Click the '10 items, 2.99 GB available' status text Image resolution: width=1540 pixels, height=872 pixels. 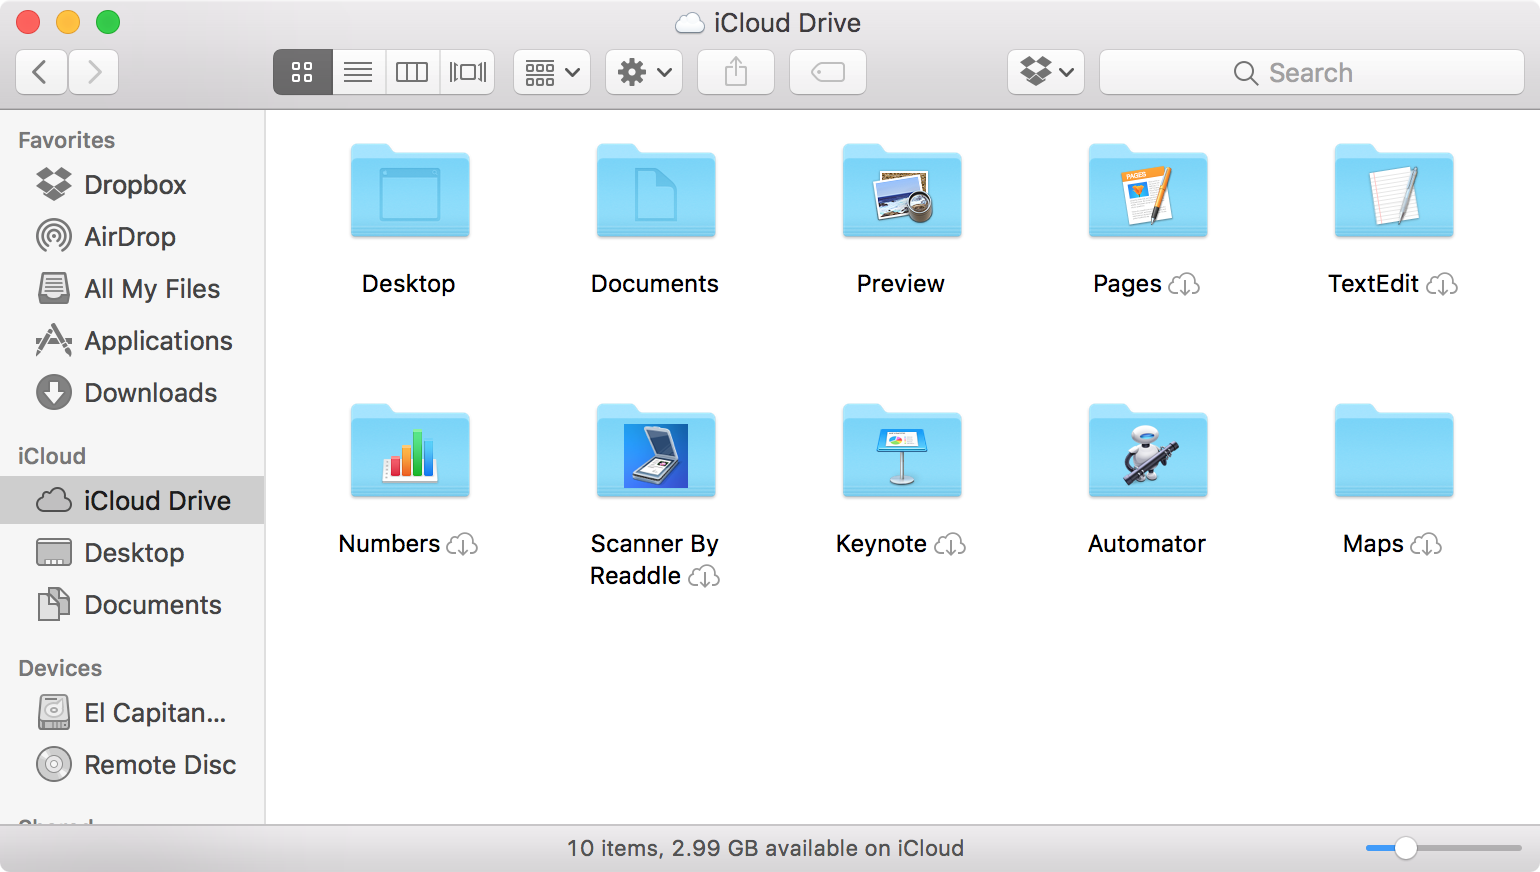(x=765, y=848)
